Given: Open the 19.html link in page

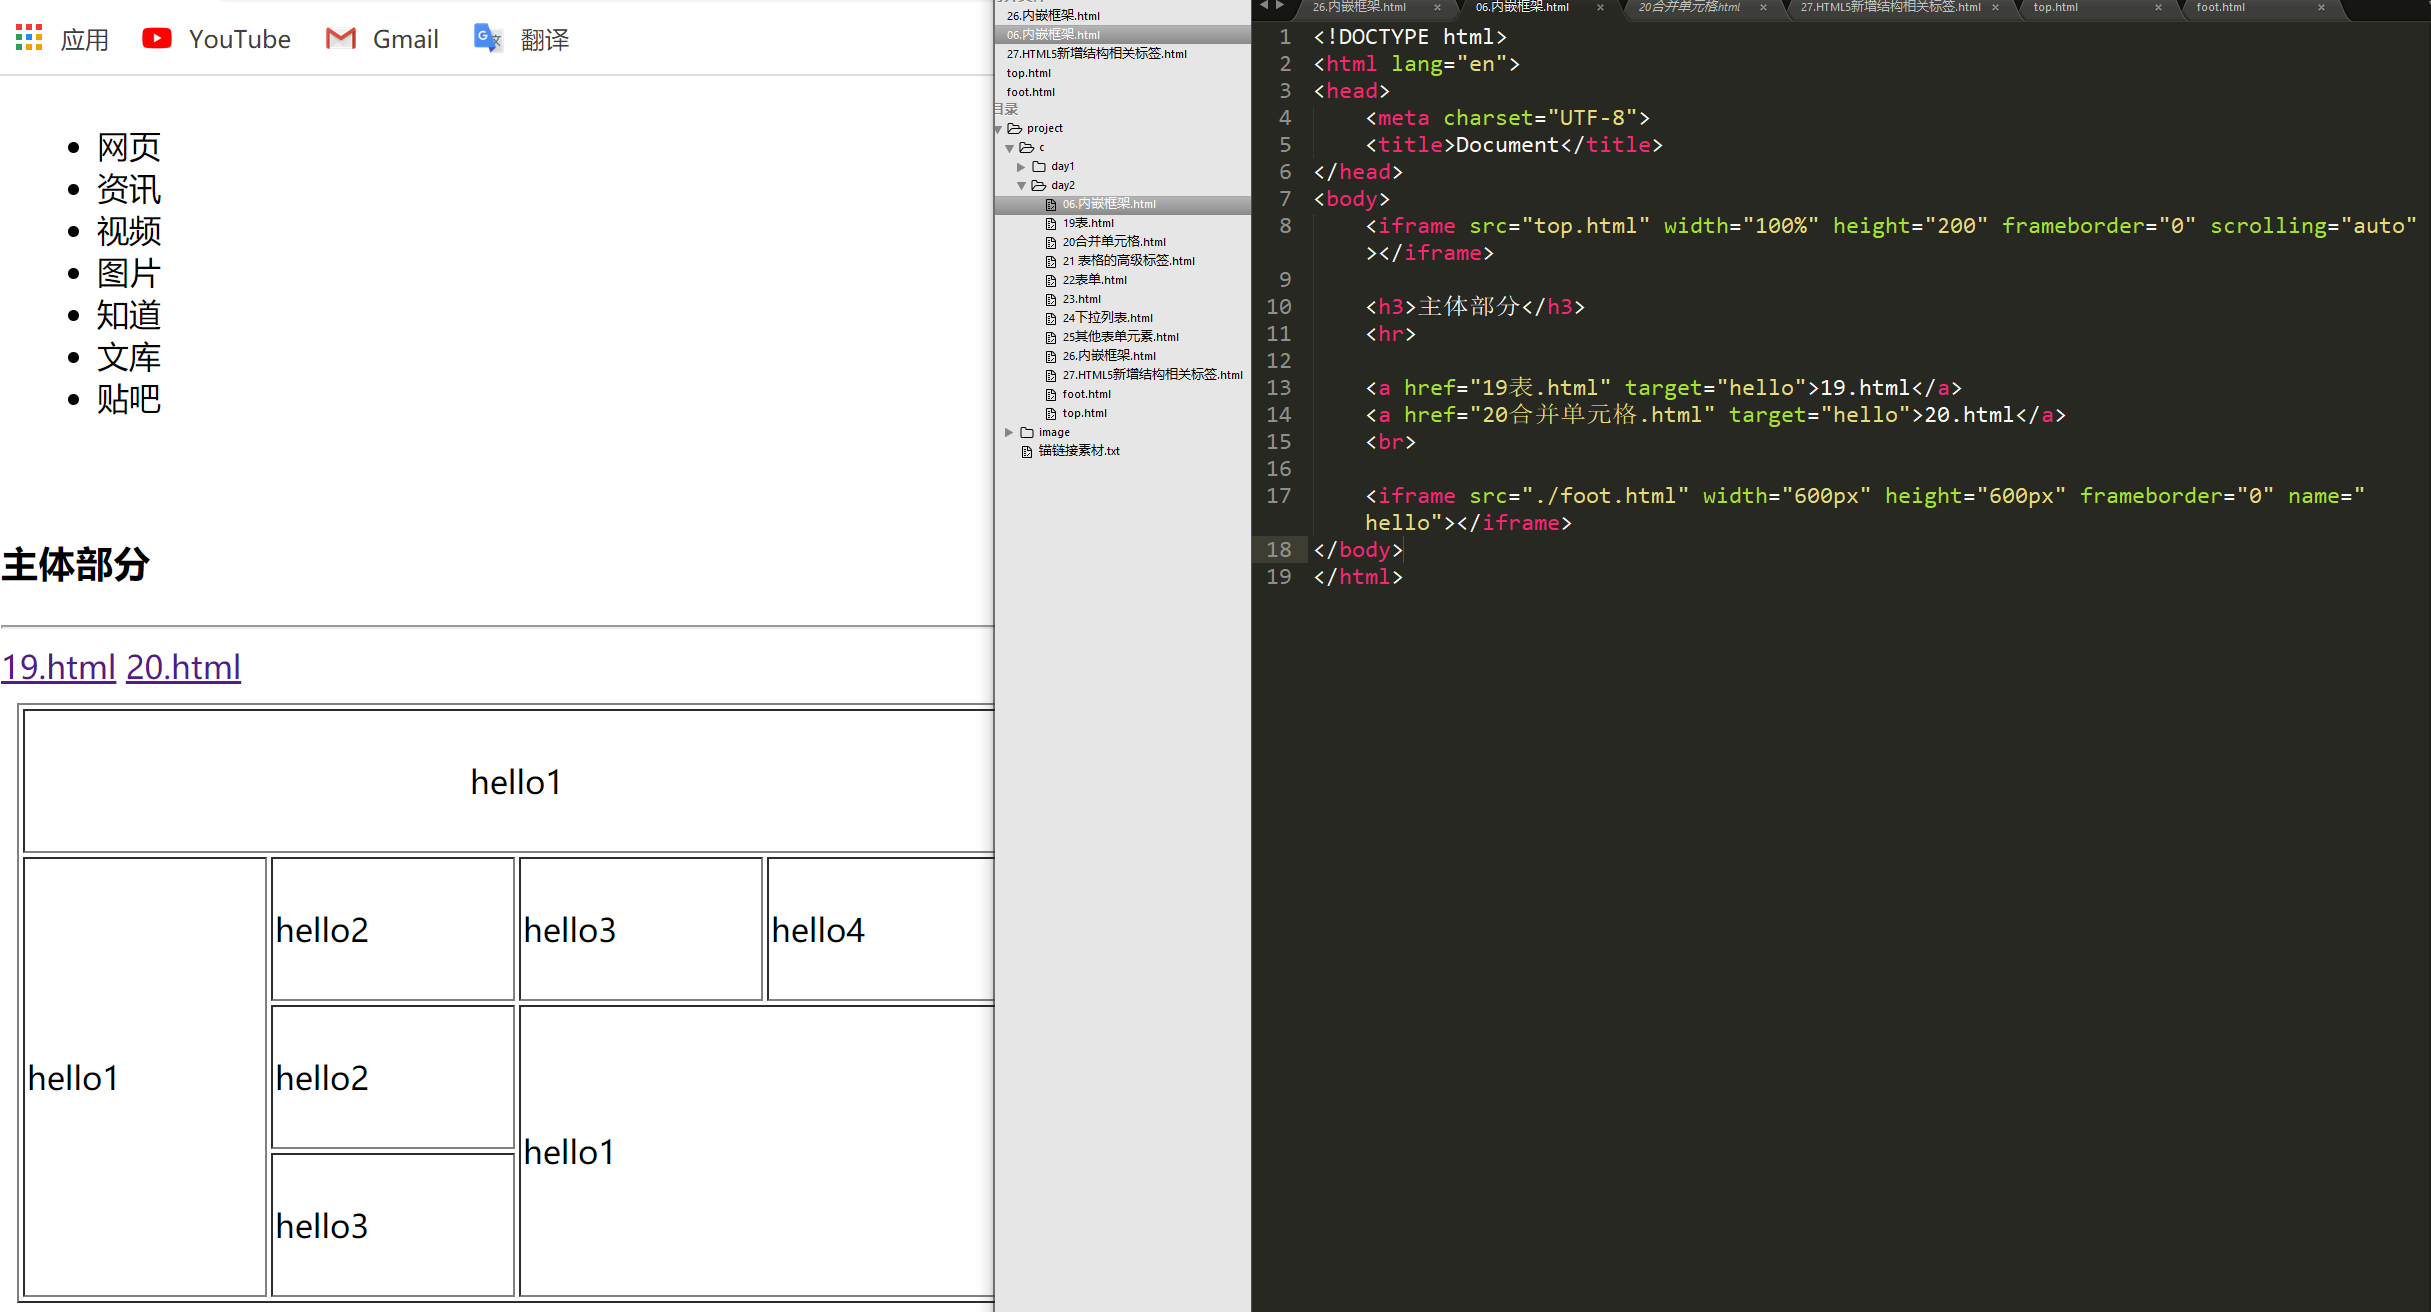Looking at the screenshot, I should 59,667.
